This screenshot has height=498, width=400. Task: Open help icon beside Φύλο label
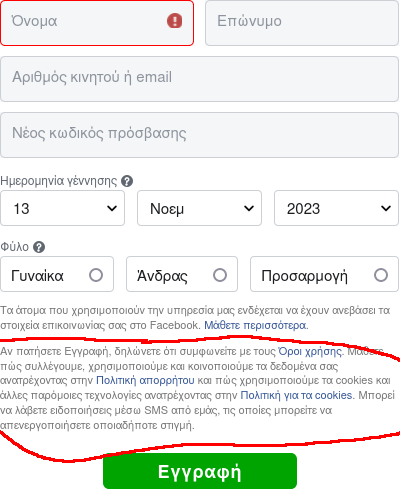(39, 247)
